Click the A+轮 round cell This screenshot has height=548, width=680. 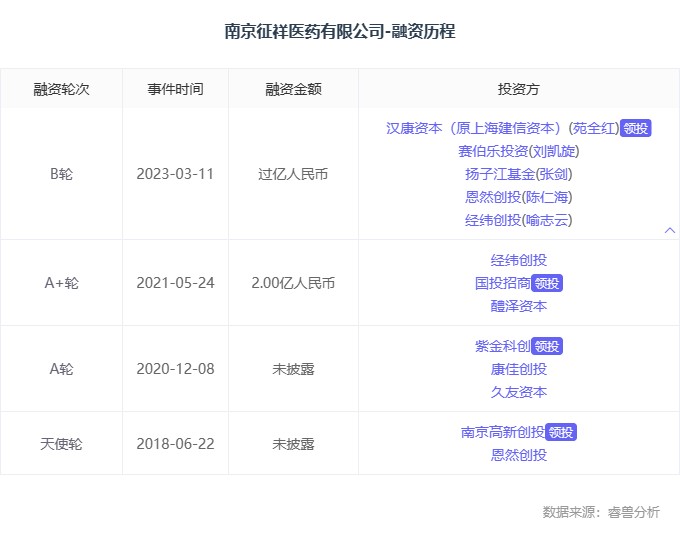tap(62, 283)
